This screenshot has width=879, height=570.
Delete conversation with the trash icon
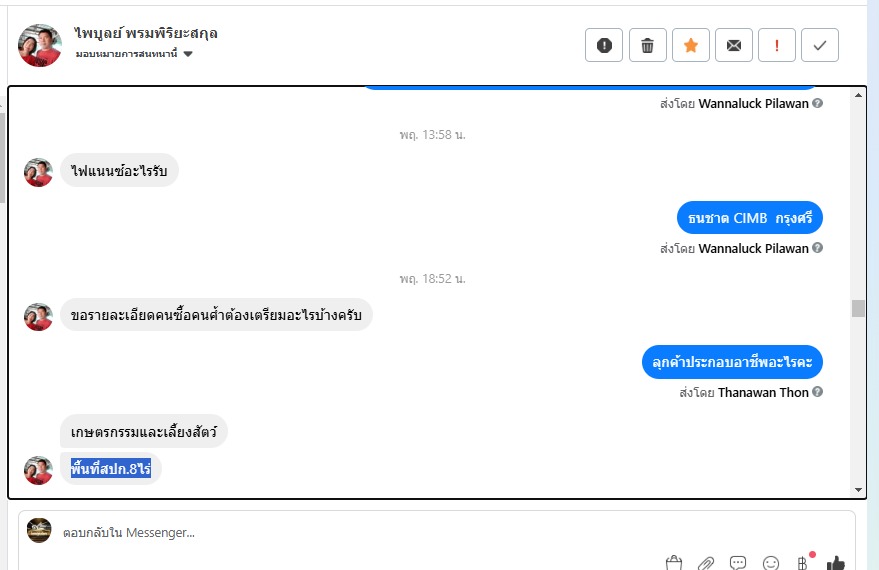click(647, 45)
